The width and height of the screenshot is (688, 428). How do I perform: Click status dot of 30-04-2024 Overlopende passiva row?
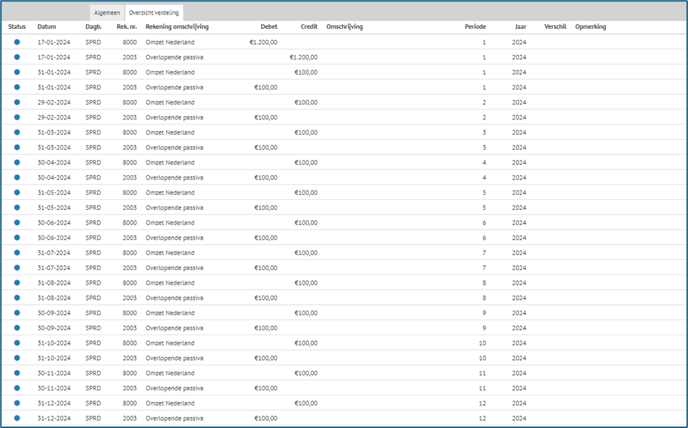click(17, 177)
